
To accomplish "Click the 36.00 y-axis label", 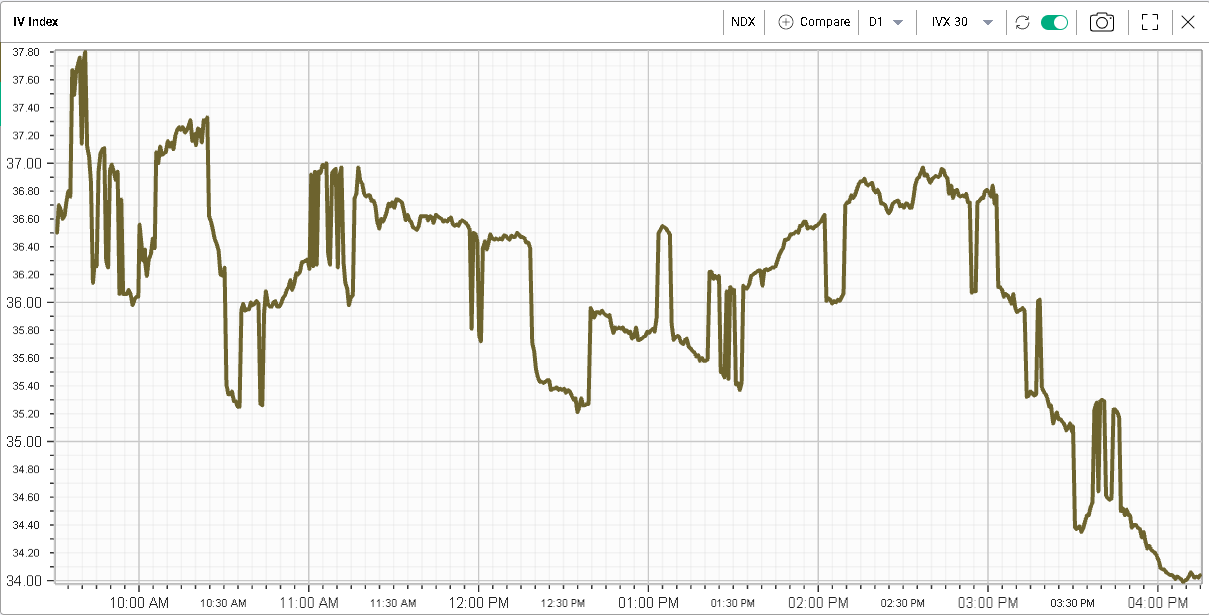I will tap(26, 302).
